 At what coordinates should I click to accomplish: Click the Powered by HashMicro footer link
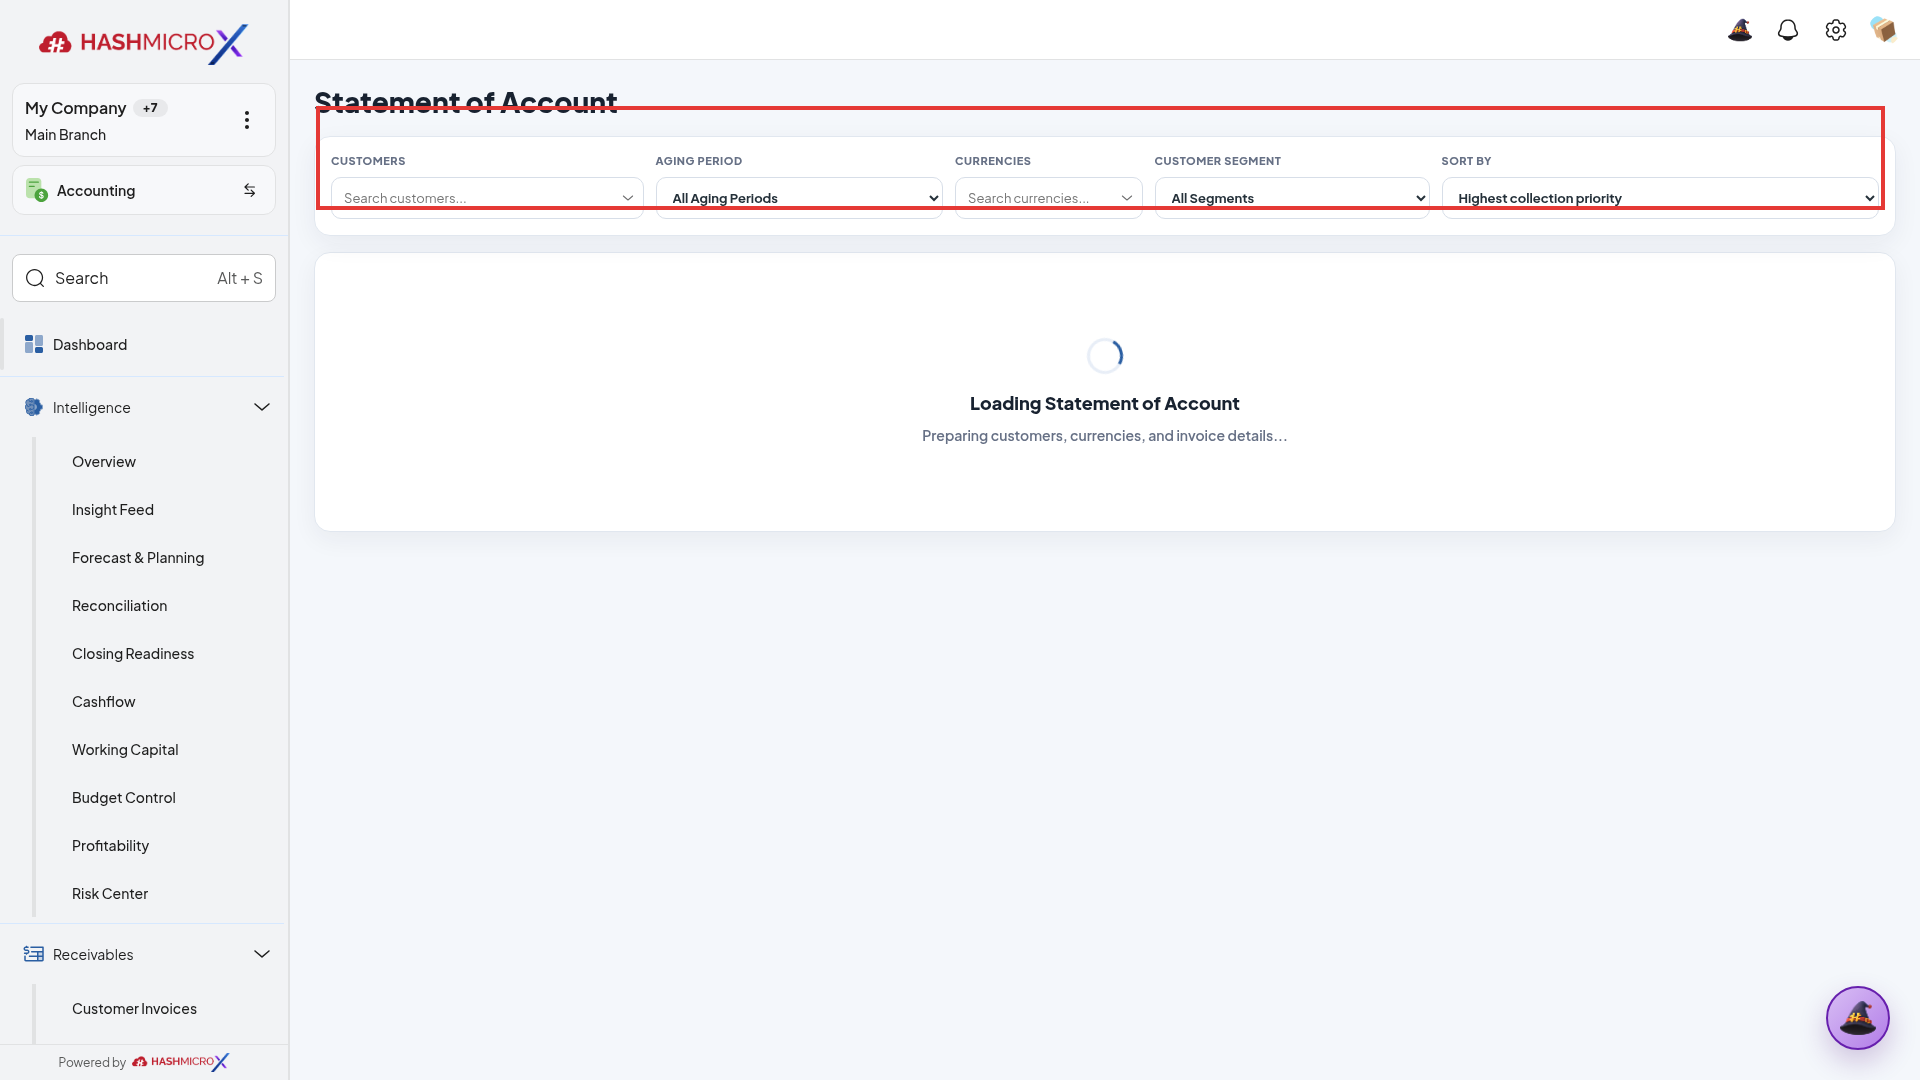pos(144,1062)
